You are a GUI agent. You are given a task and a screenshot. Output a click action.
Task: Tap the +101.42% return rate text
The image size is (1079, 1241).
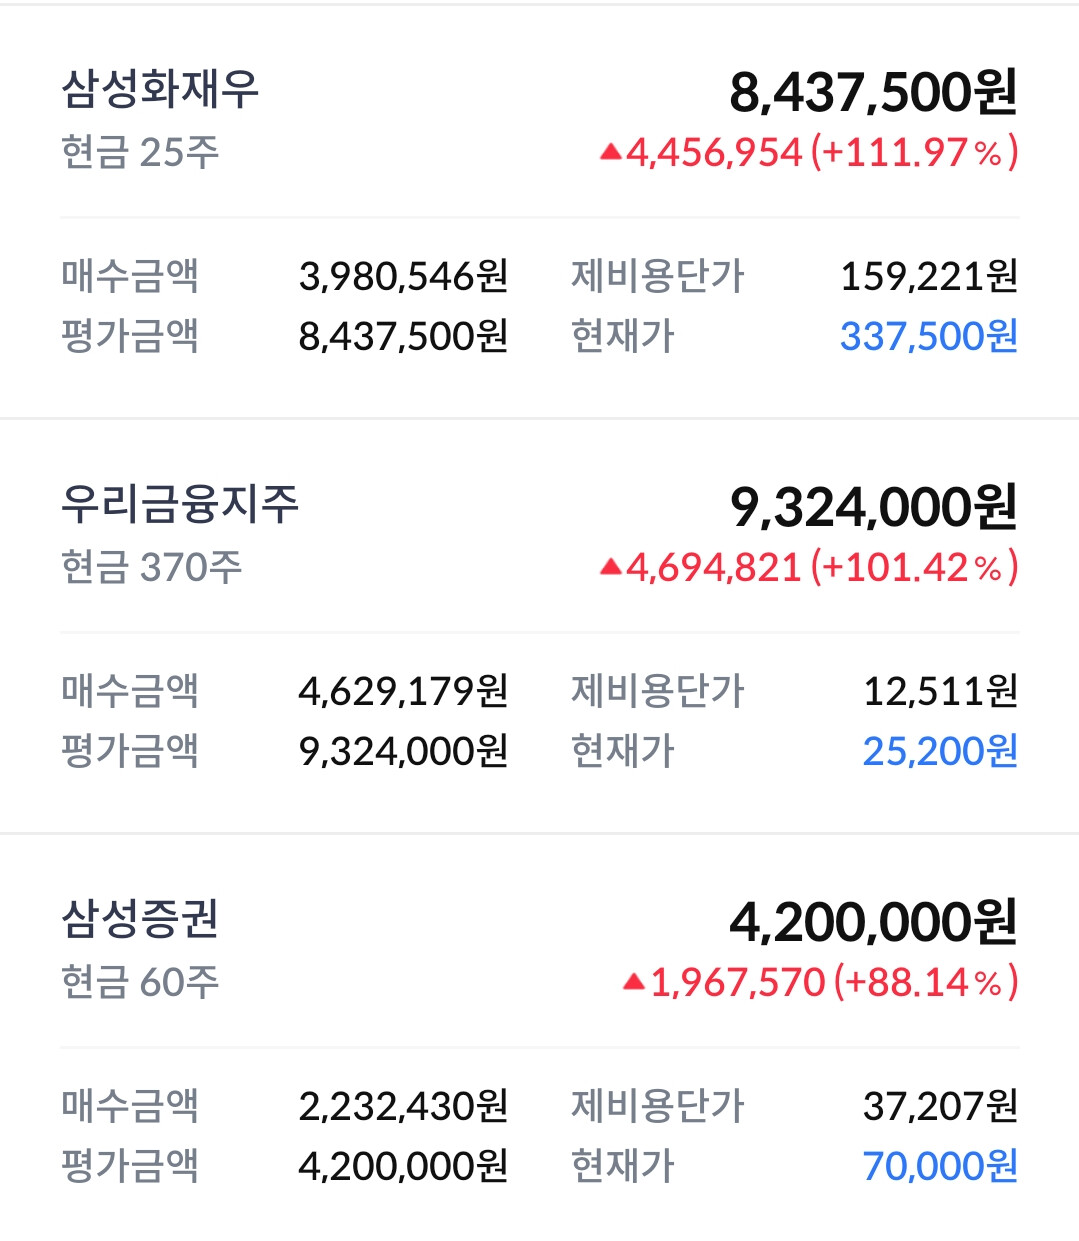[915, 567]
